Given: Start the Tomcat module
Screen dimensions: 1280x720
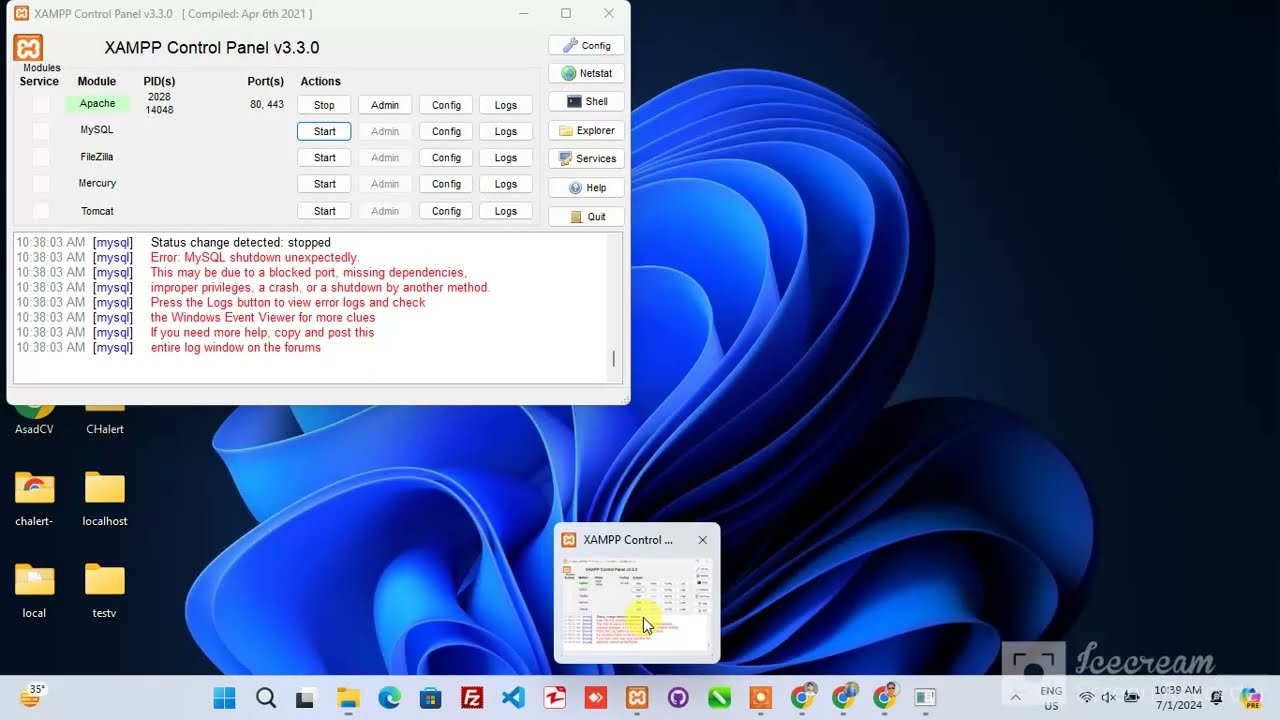Looking at the screenshot, I should pyautogui.click(x=324, y=211).
